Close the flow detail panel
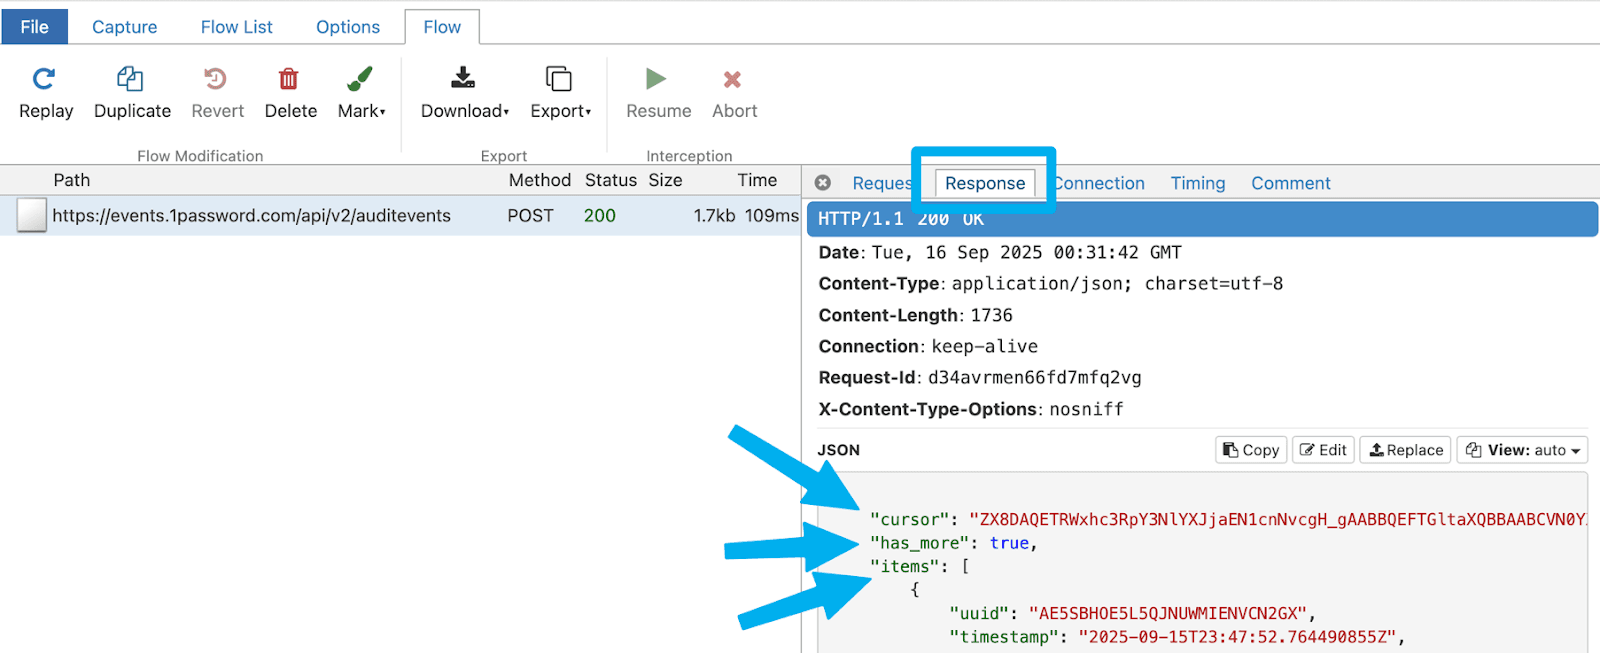Viewport: 1600px width, 653px height. pyautogui.click(x=823, y=183)
